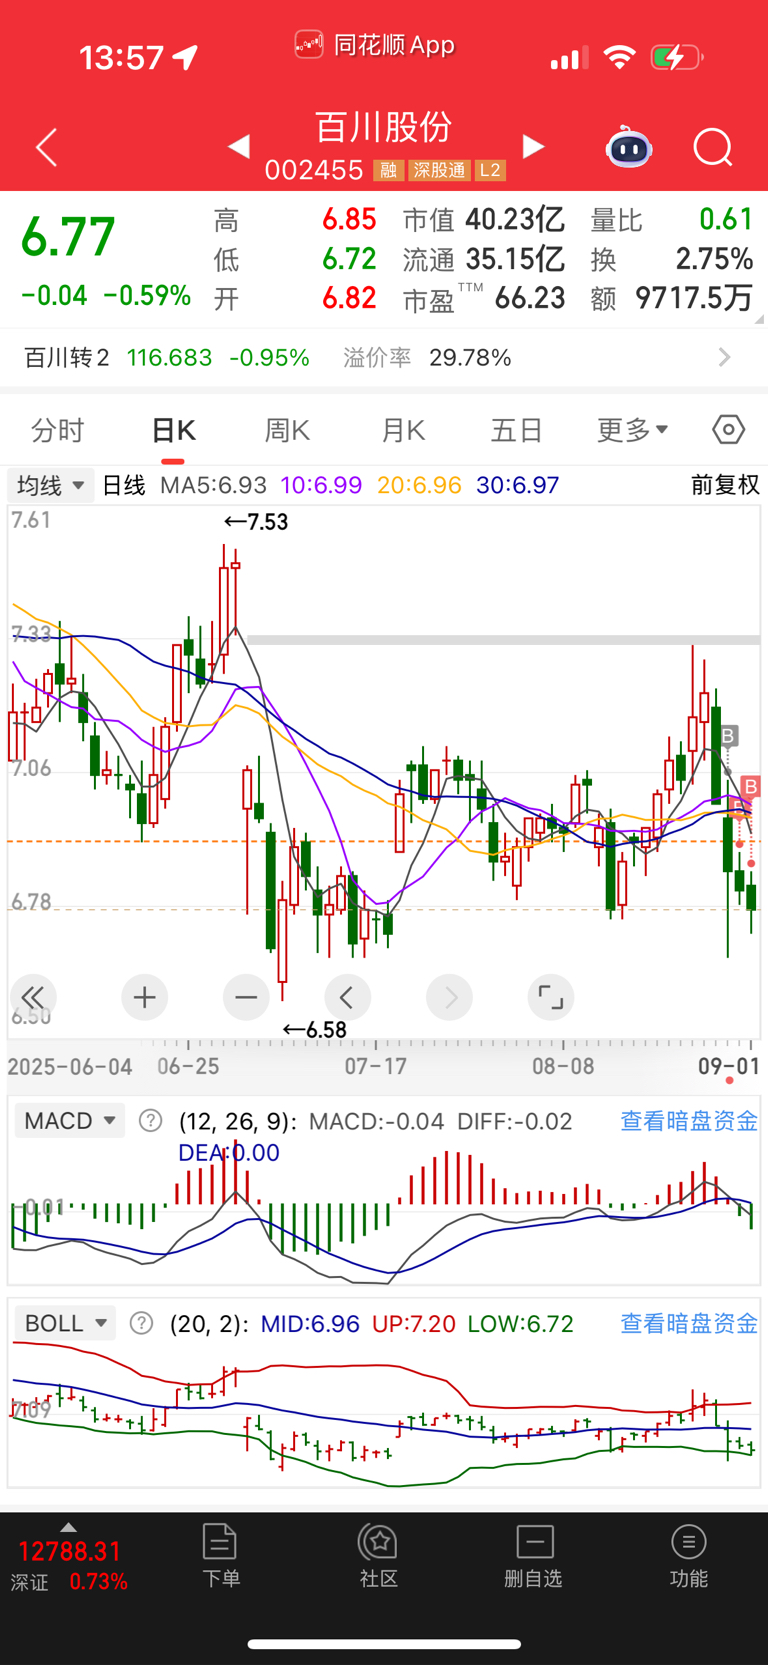Viewport: 769px width, 1665px height.
Task: Tap 市盈 66.23 value
Action: (x=530, y=298)
